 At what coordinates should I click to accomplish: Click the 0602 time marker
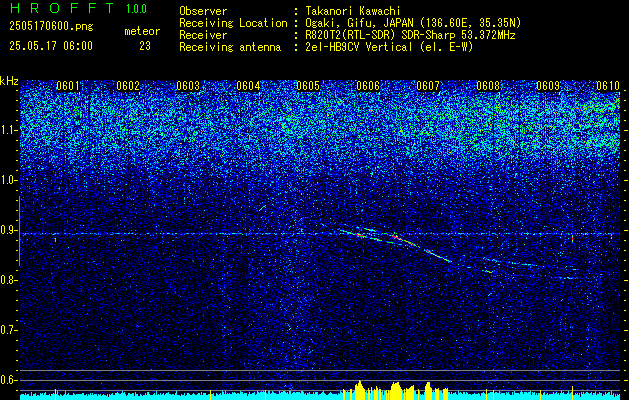coord(128,86)
